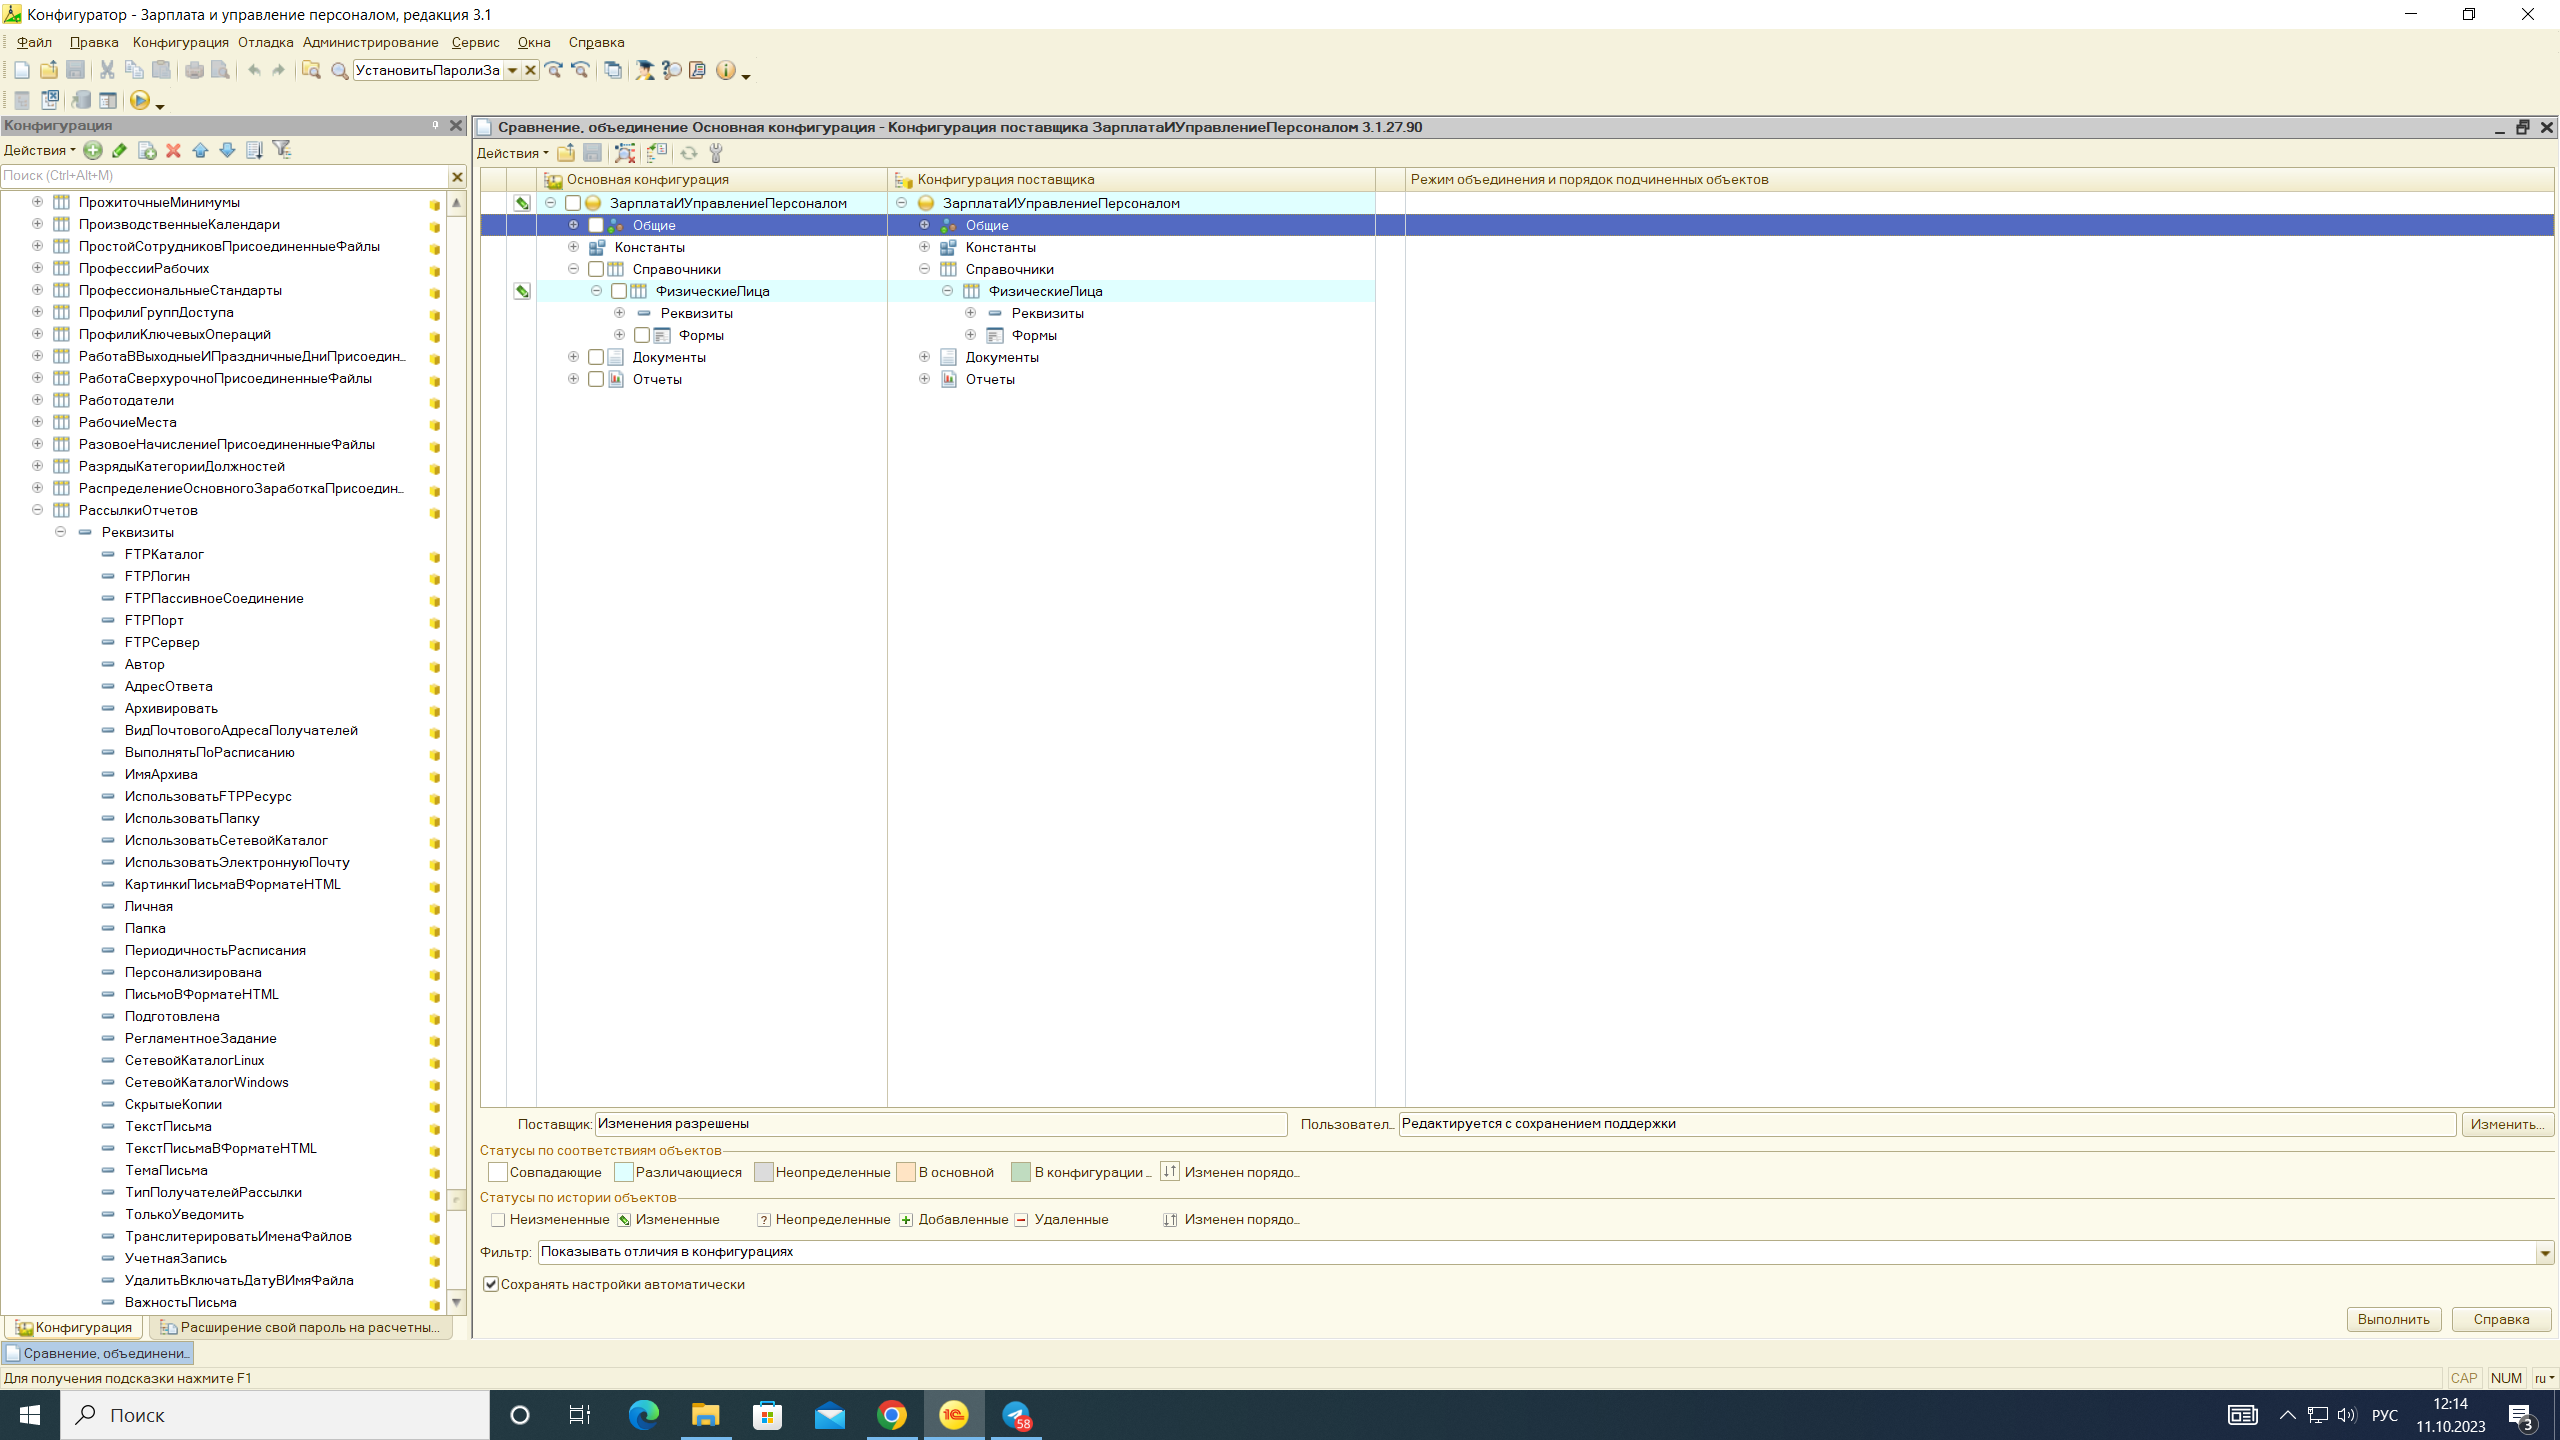
Task: Open the Фильтр dropdown arrow
Action: coord(2544,1252)
